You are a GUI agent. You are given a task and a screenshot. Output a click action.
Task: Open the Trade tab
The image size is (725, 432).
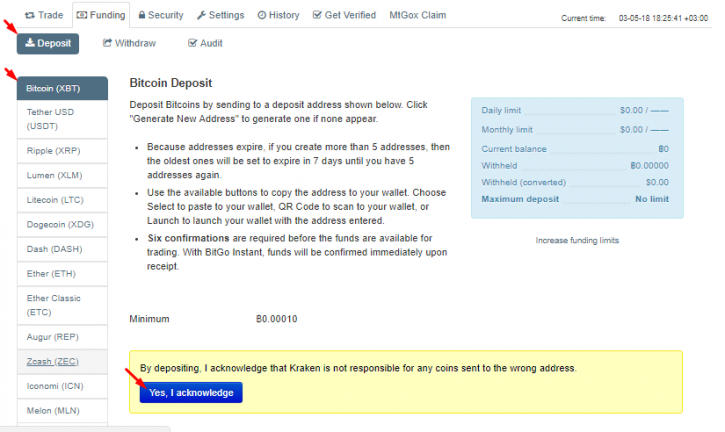[43, 15]
